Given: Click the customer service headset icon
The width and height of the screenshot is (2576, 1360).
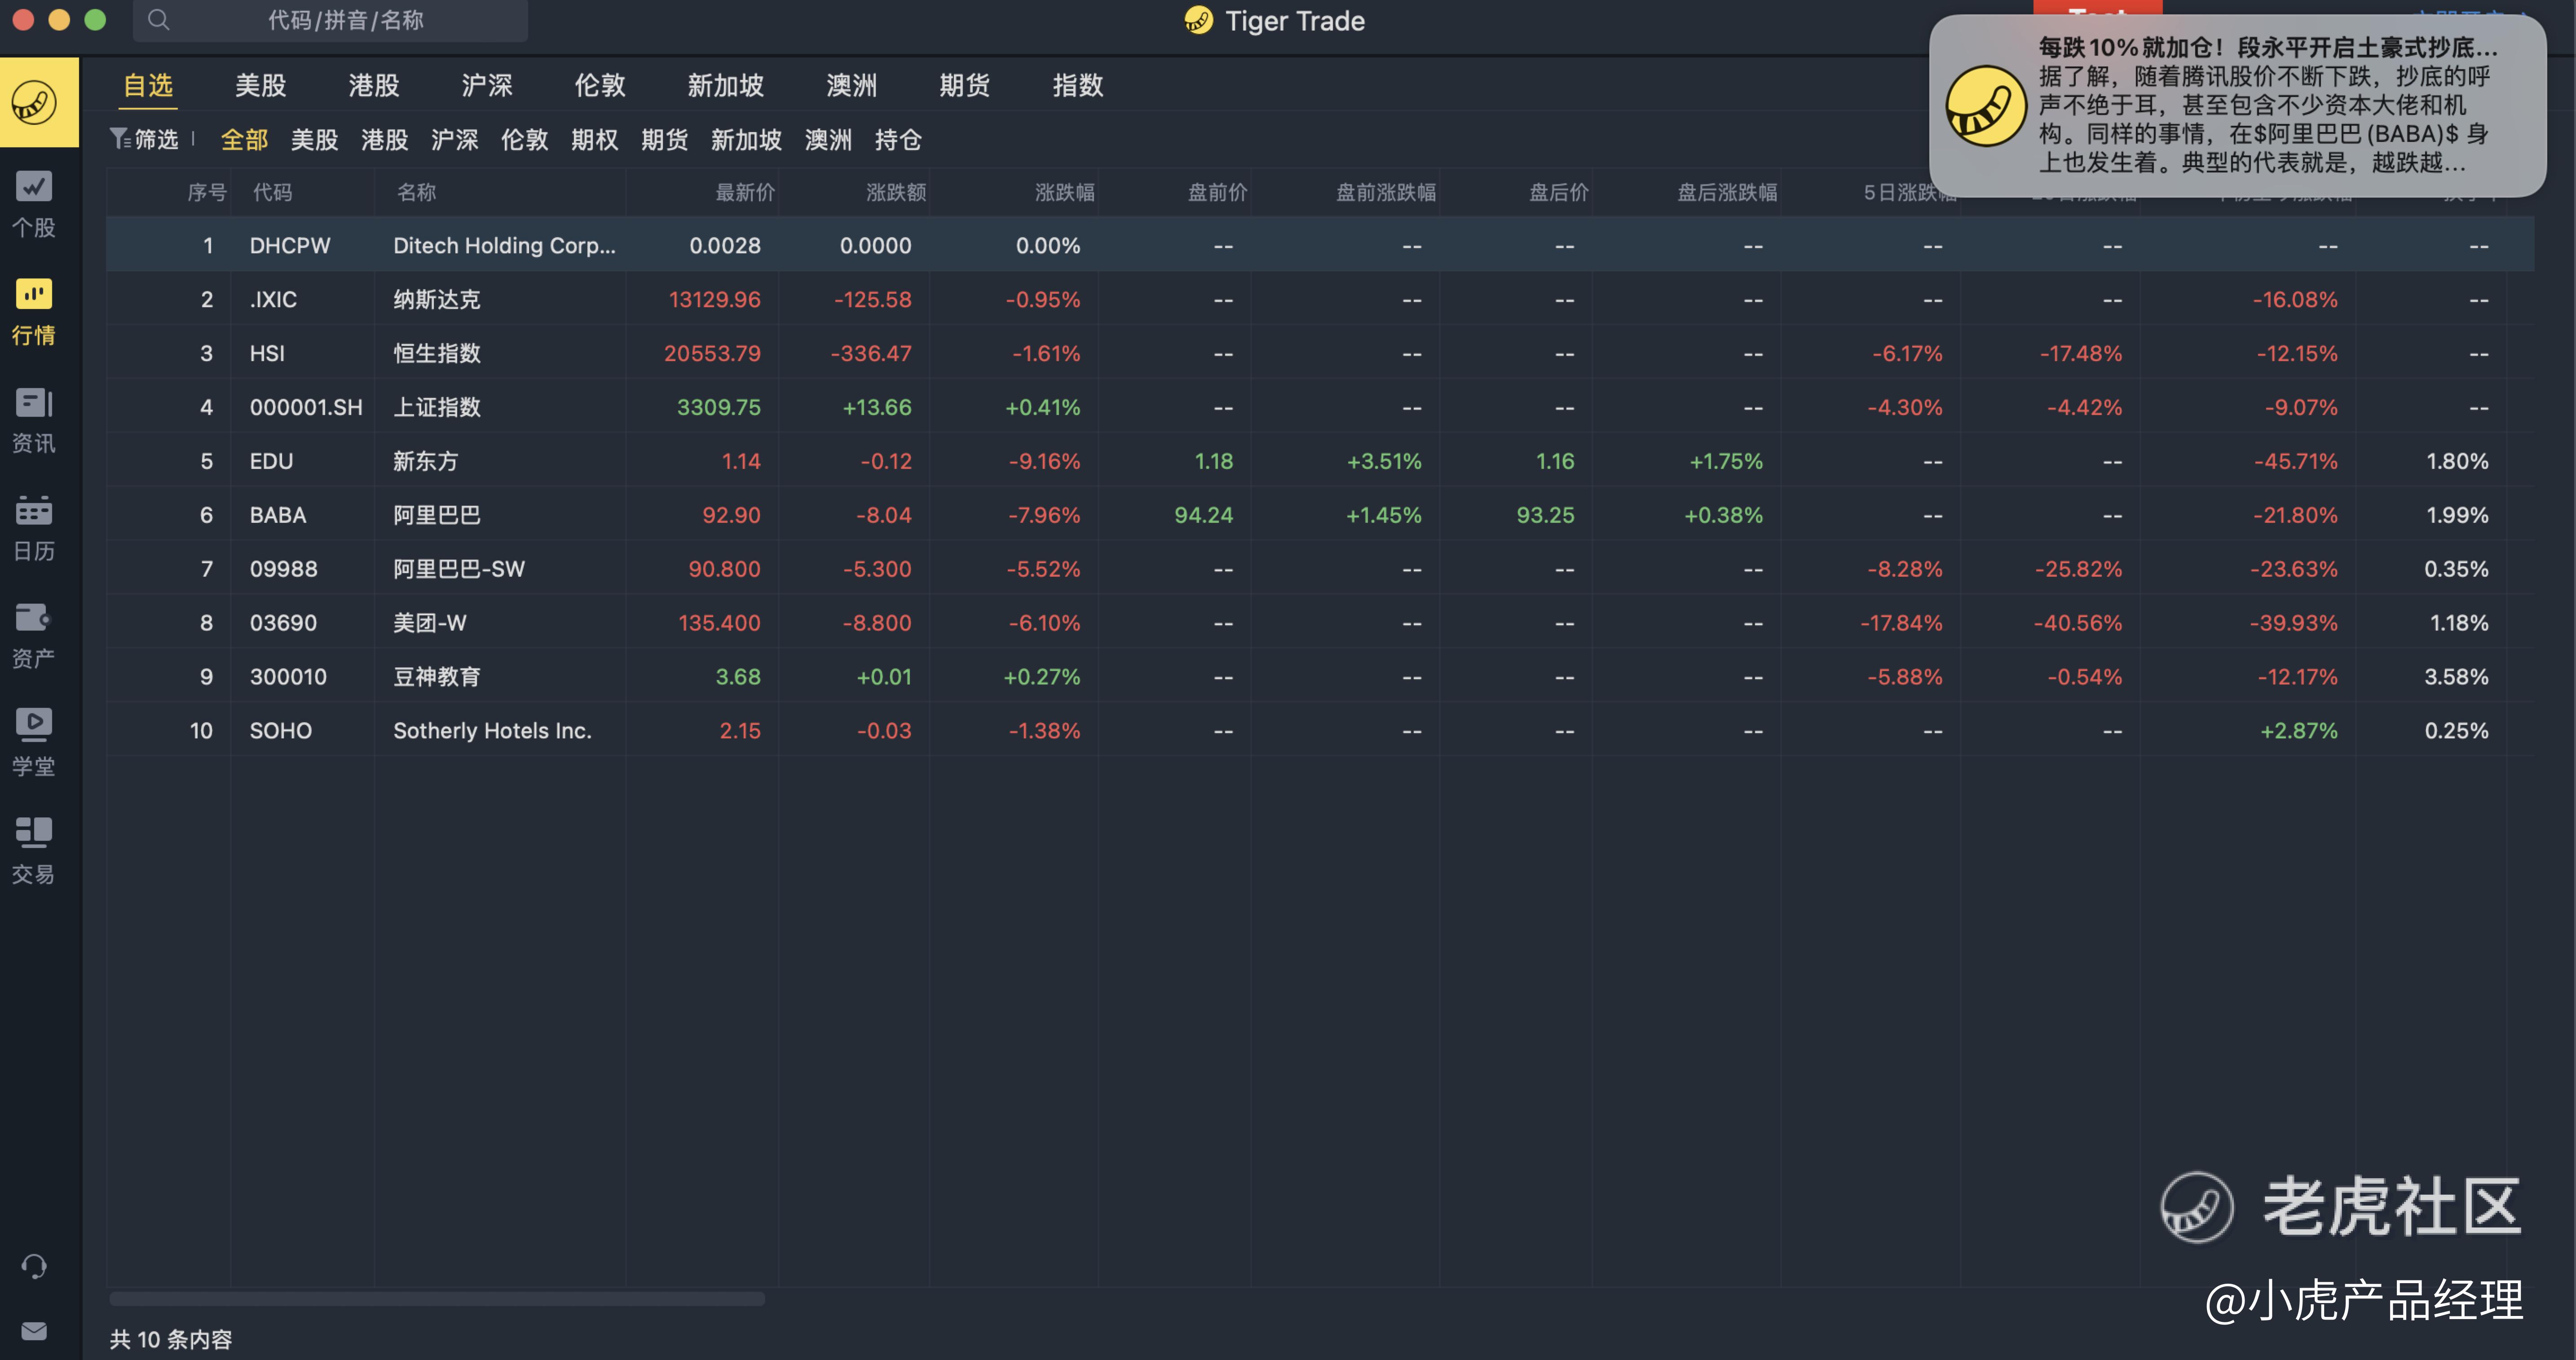Looking at the screenshot, I should point(34,1266).
